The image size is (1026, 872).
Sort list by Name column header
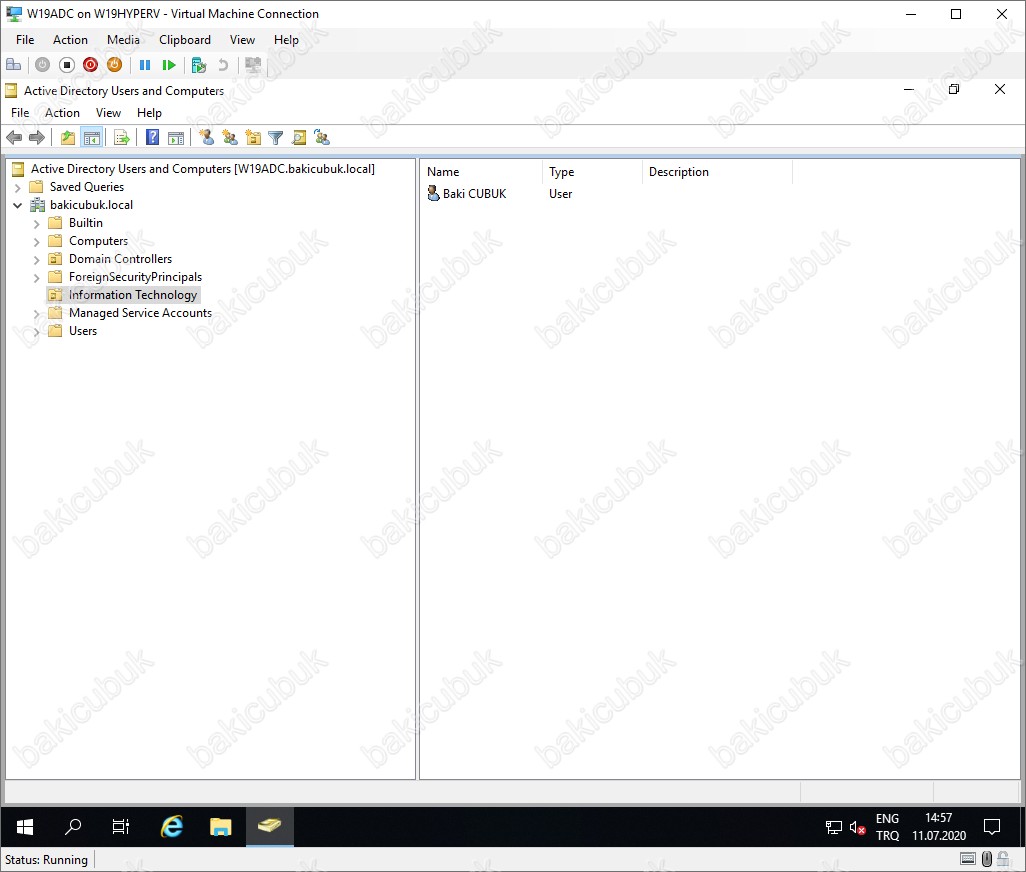(x=481, y=172)
